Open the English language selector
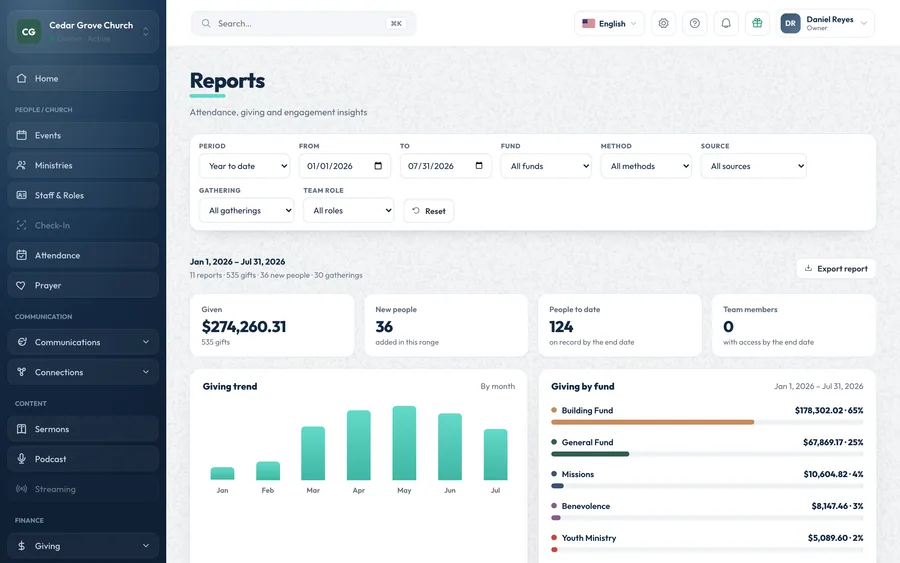This screenshot has height=563, width=900. pos(609,24)
